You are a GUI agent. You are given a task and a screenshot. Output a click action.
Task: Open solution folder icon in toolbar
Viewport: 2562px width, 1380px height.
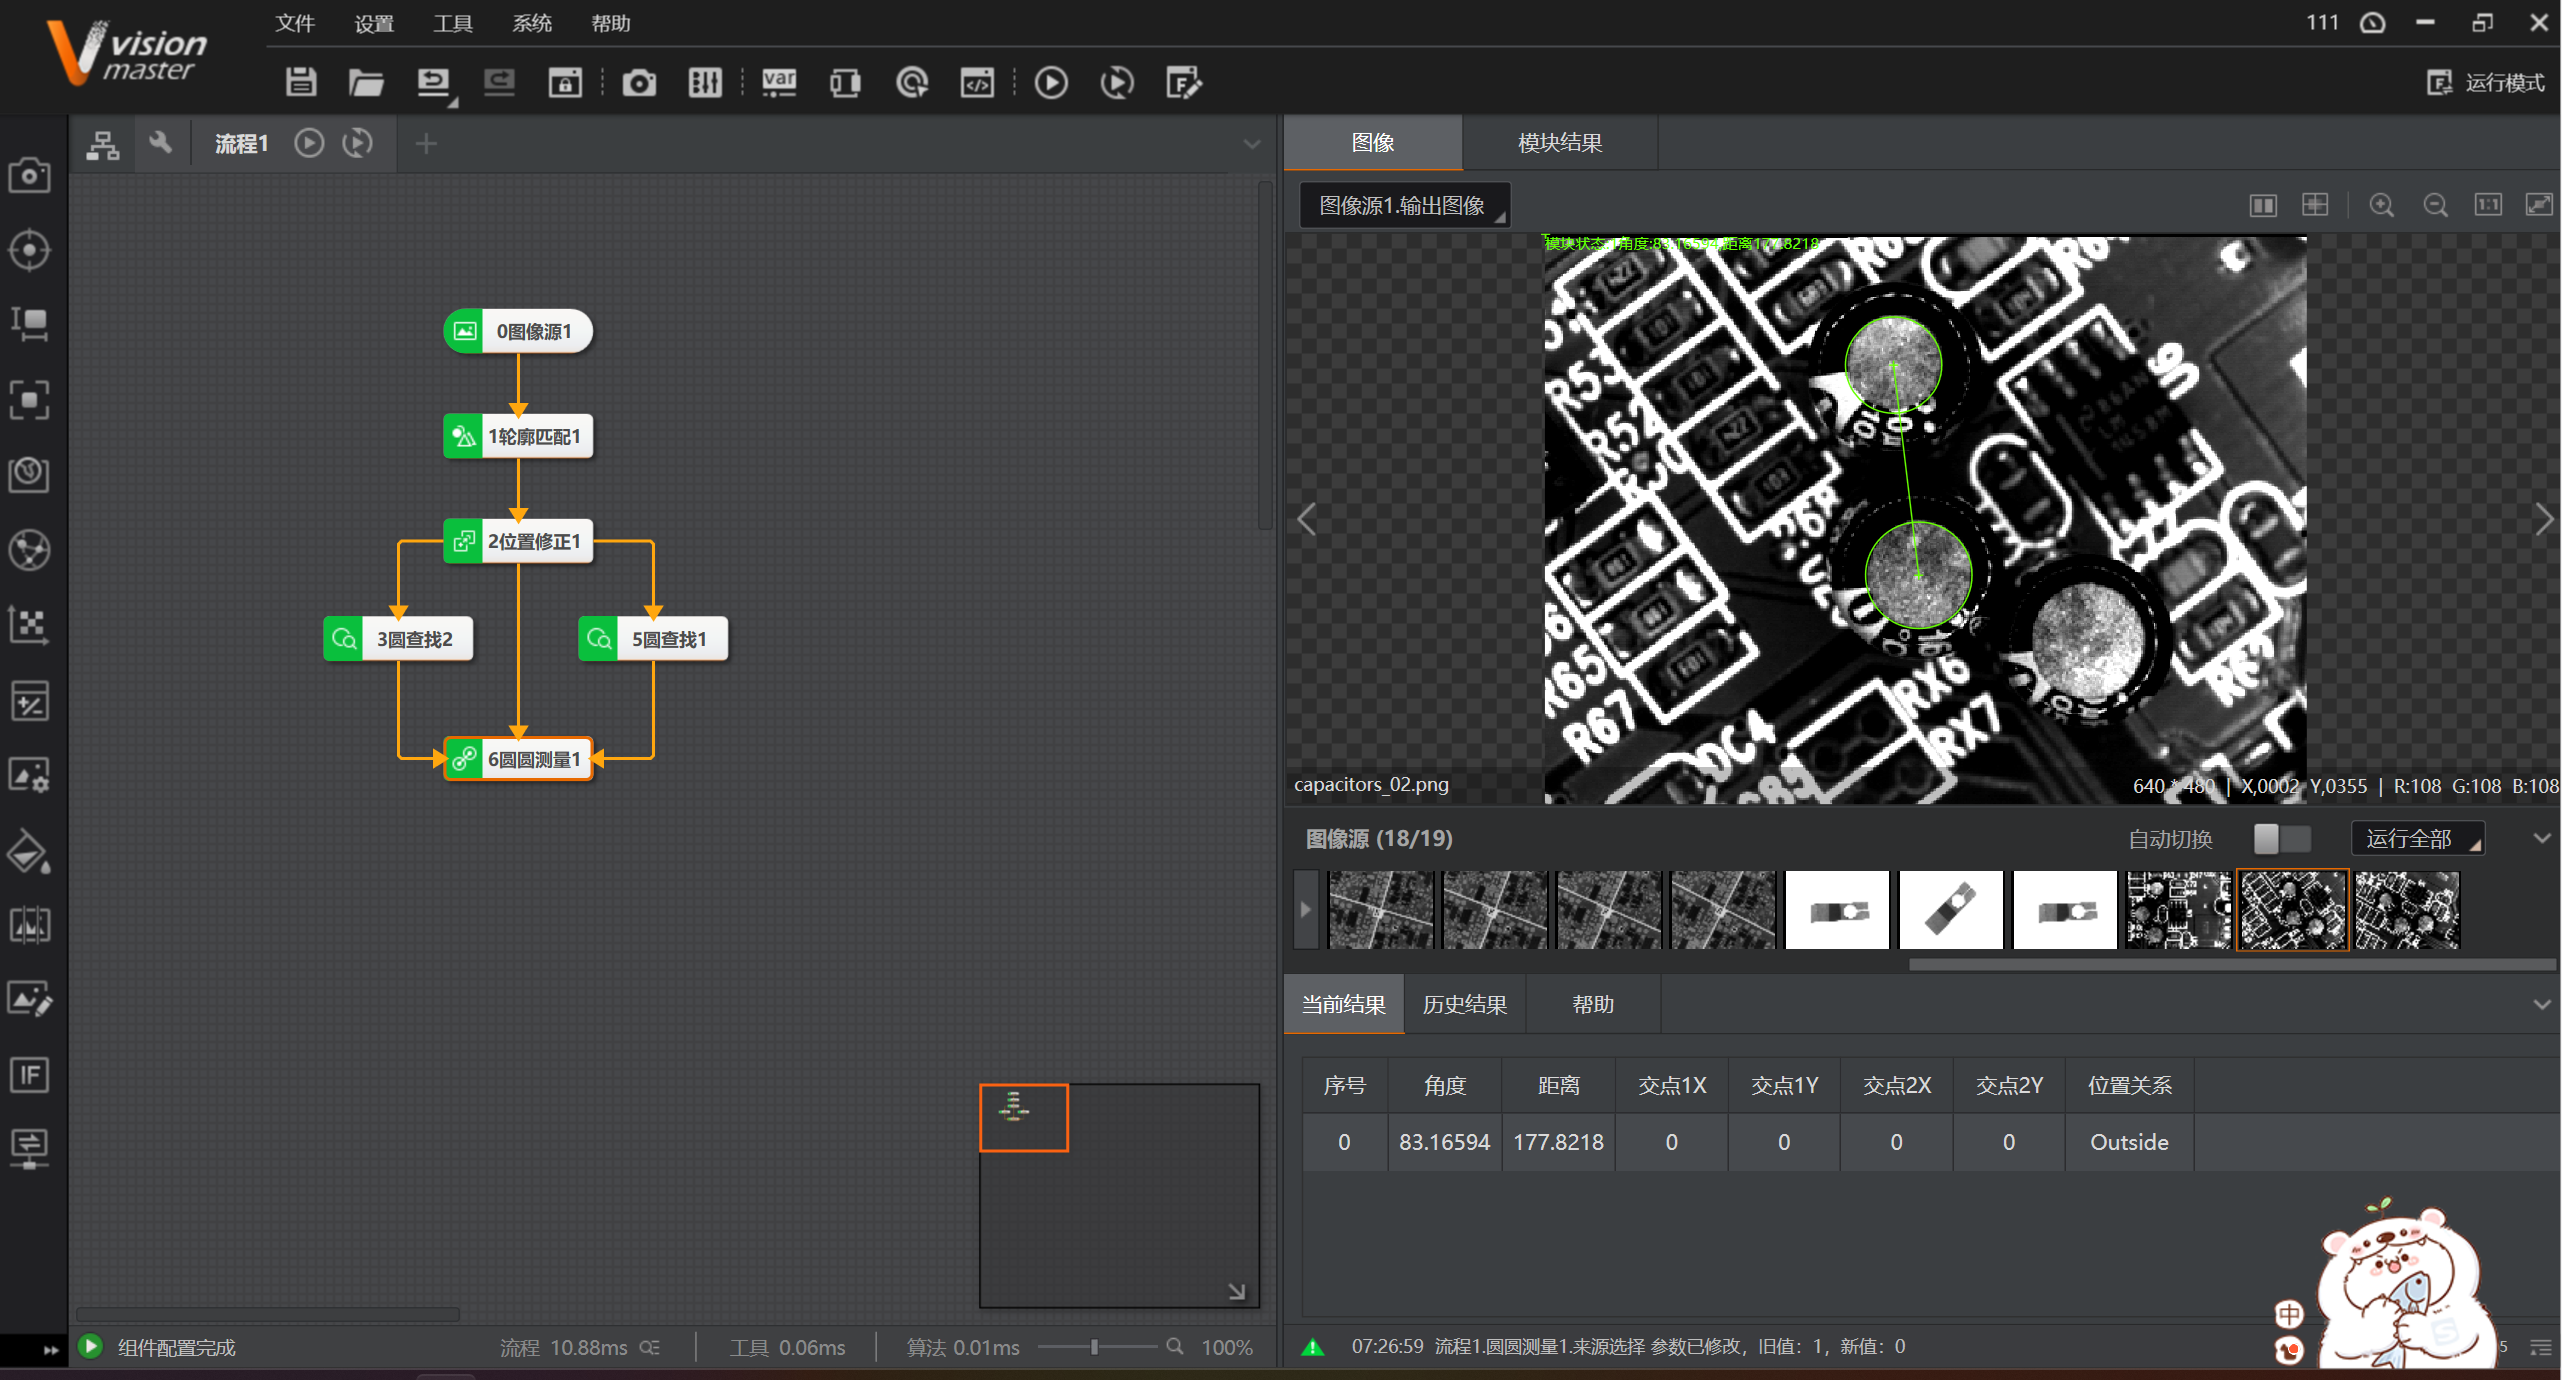pyautogui.click(x=366, y=82)
